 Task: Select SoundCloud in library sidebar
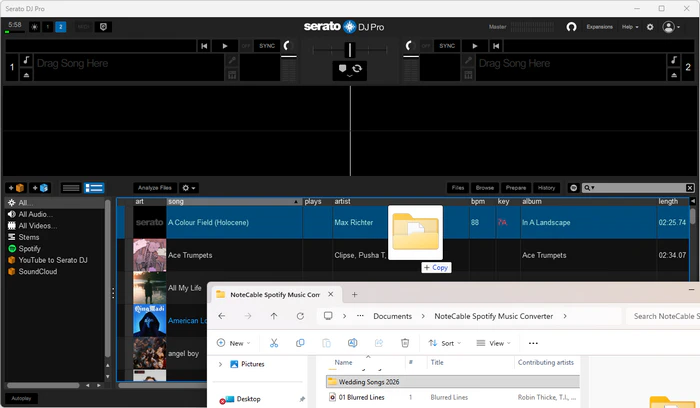pos(55,272)
